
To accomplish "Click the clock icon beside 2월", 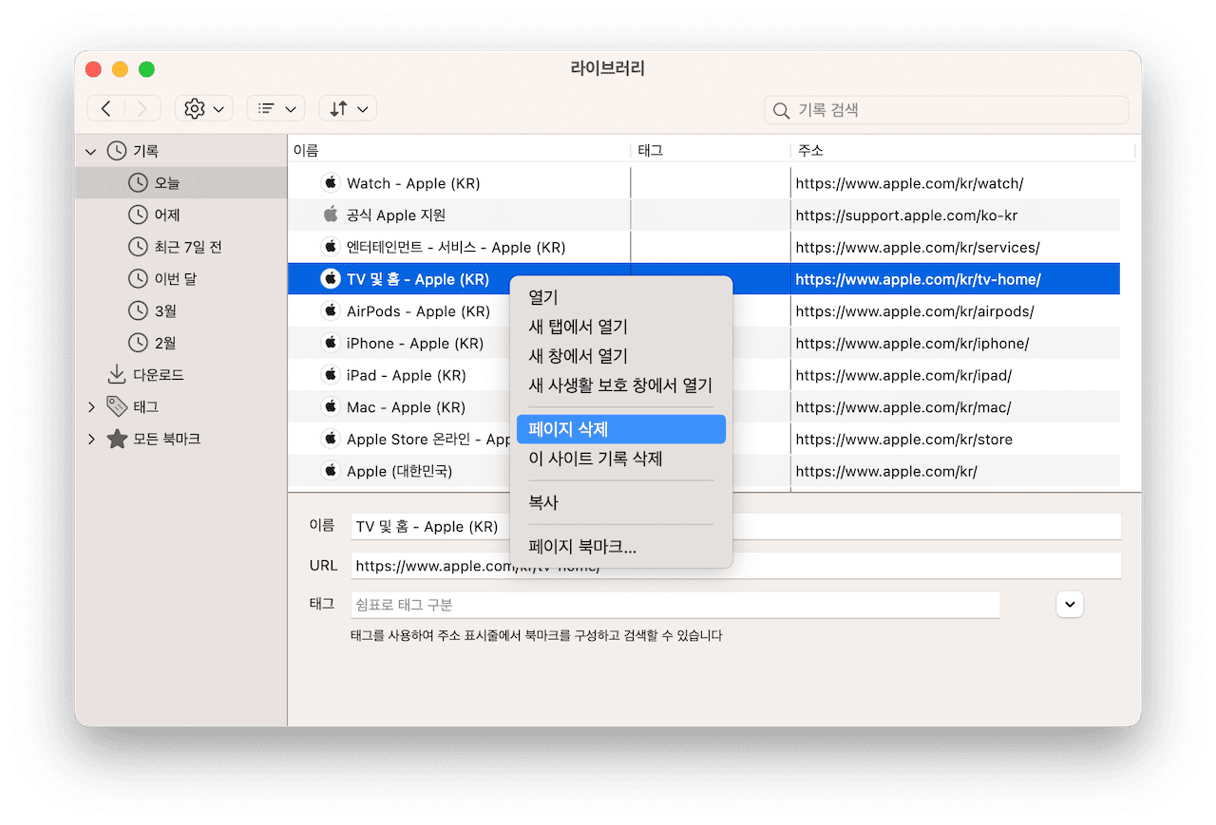I will coord(138,343).
